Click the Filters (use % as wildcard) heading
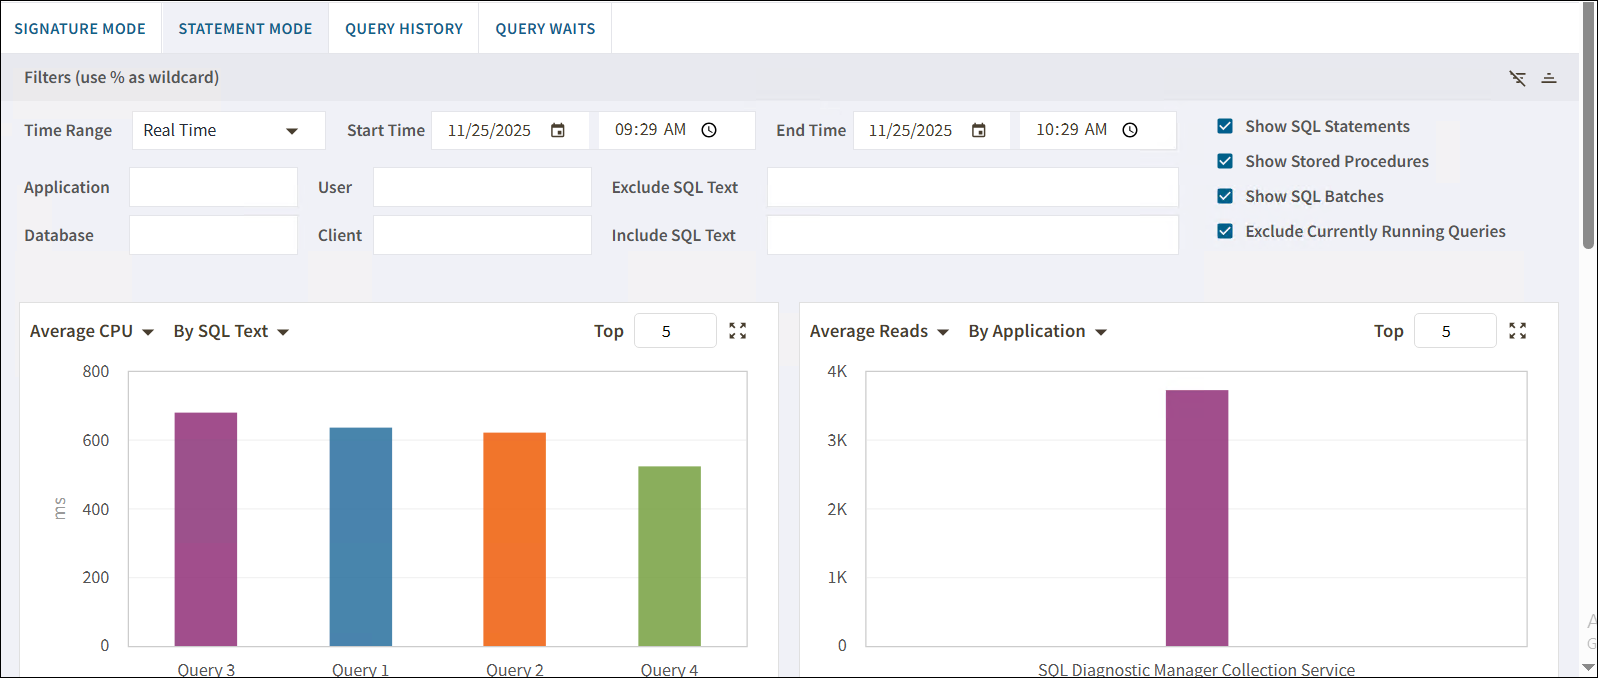 coord(122,77)
